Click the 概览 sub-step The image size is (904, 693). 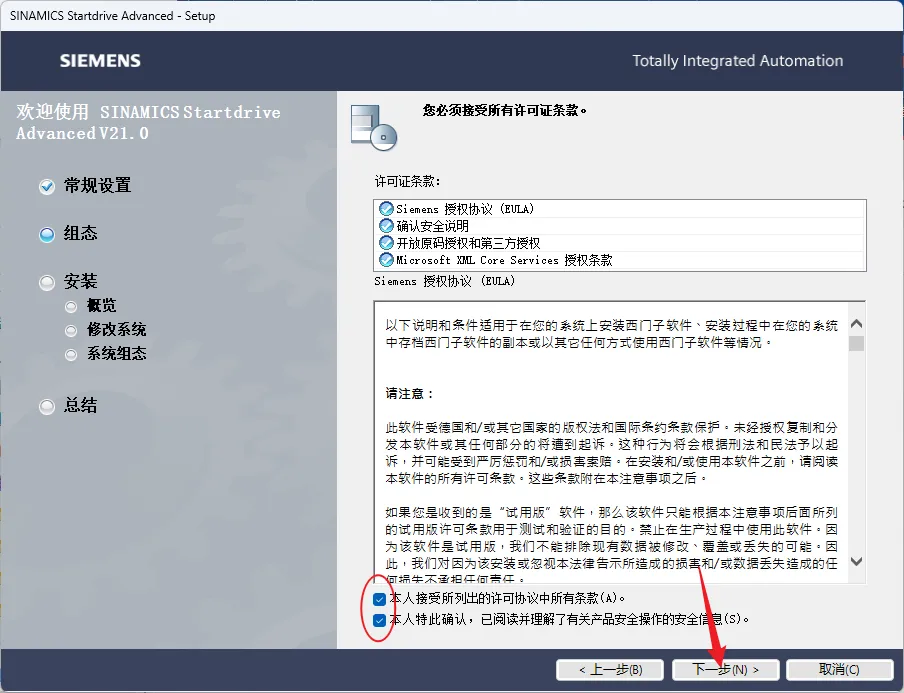point(101,306)
